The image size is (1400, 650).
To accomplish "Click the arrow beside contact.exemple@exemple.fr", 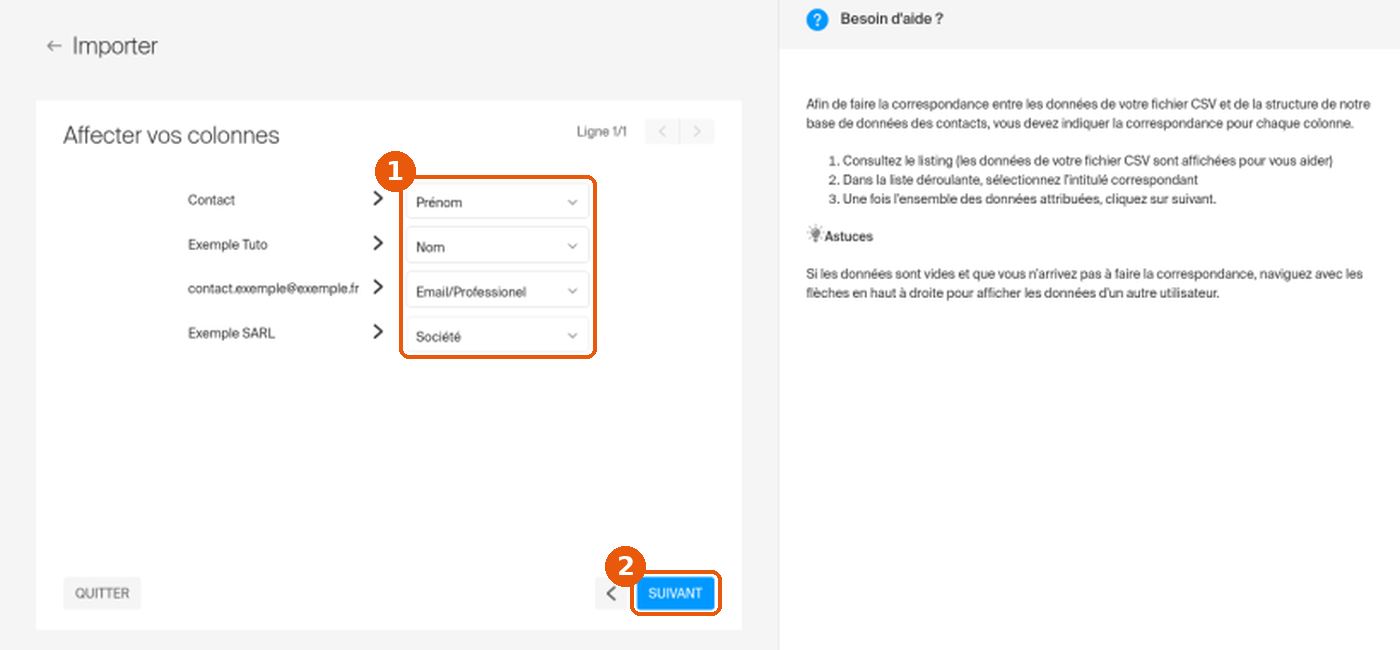I will [x=378, y=287].
